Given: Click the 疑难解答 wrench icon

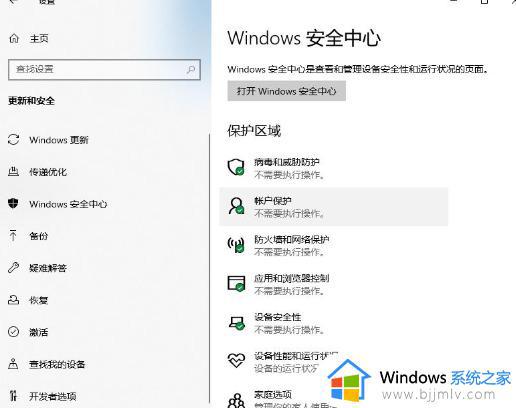Looking at the screenshot, I should click(x=13, y=268).
